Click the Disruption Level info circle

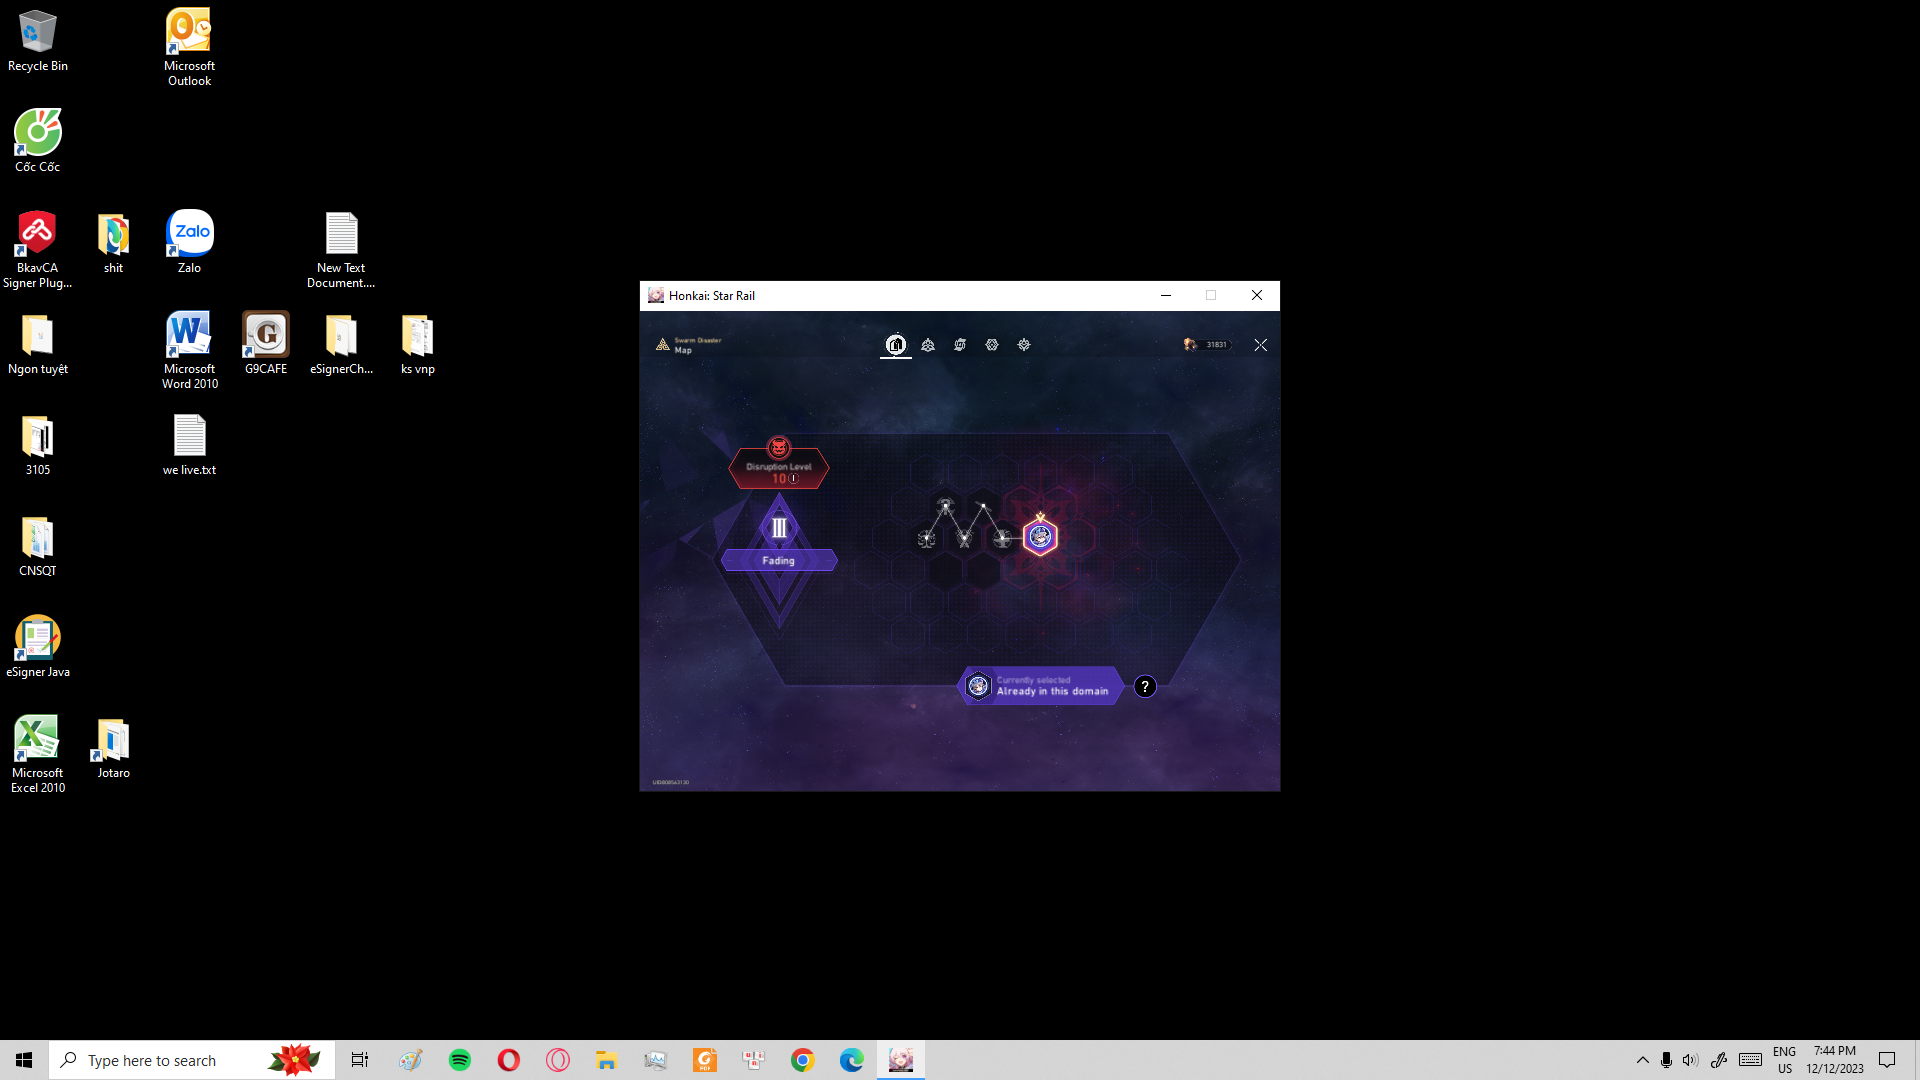[x=794, y=479]
